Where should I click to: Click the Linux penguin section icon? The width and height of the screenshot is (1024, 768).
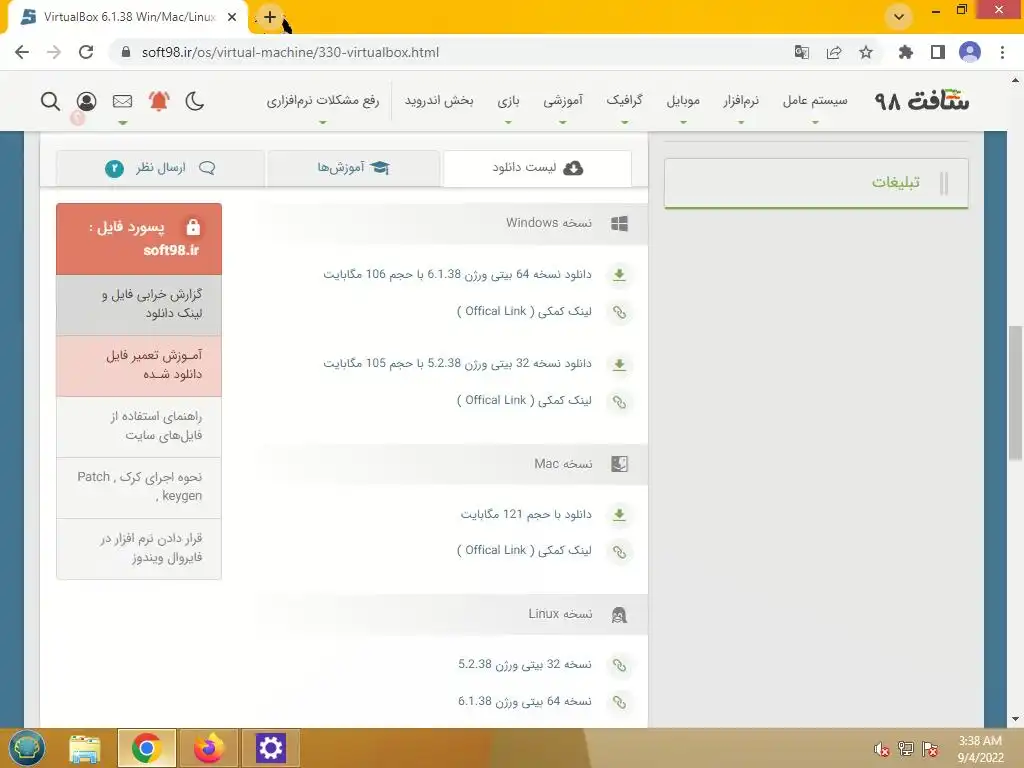coord(619,615)
